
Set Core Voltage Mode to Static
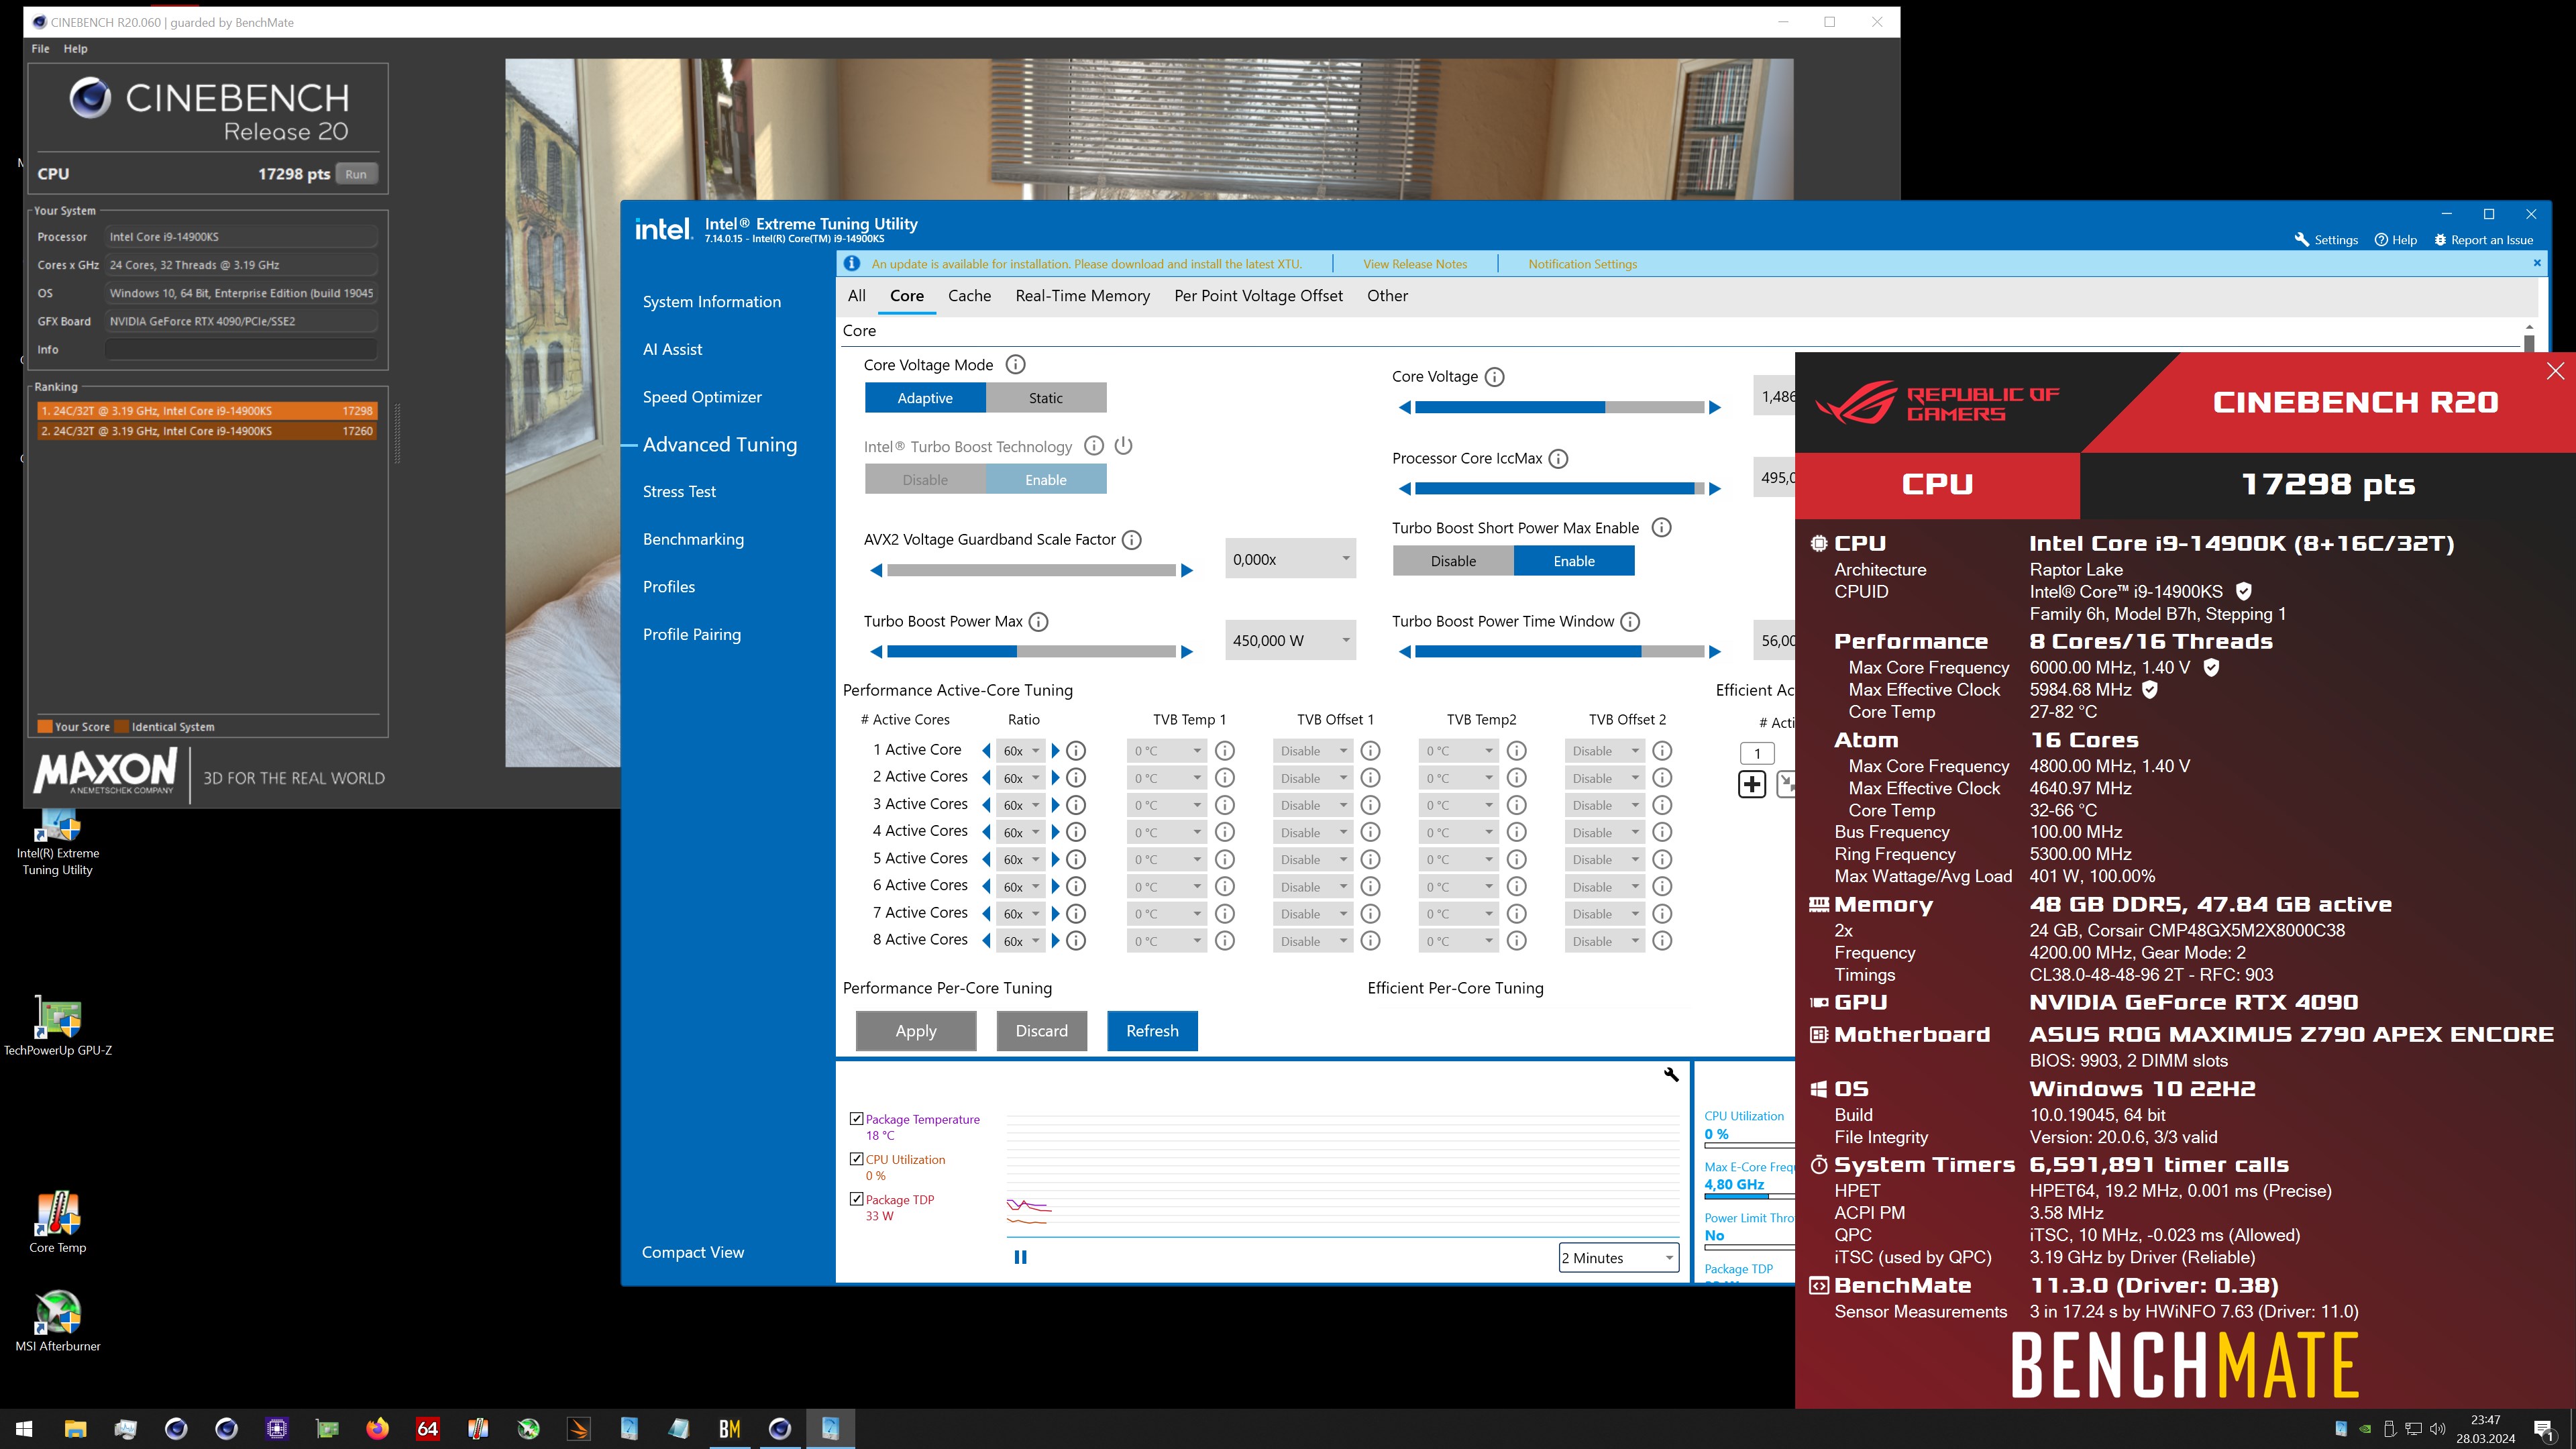click(x=1046, y=398)
